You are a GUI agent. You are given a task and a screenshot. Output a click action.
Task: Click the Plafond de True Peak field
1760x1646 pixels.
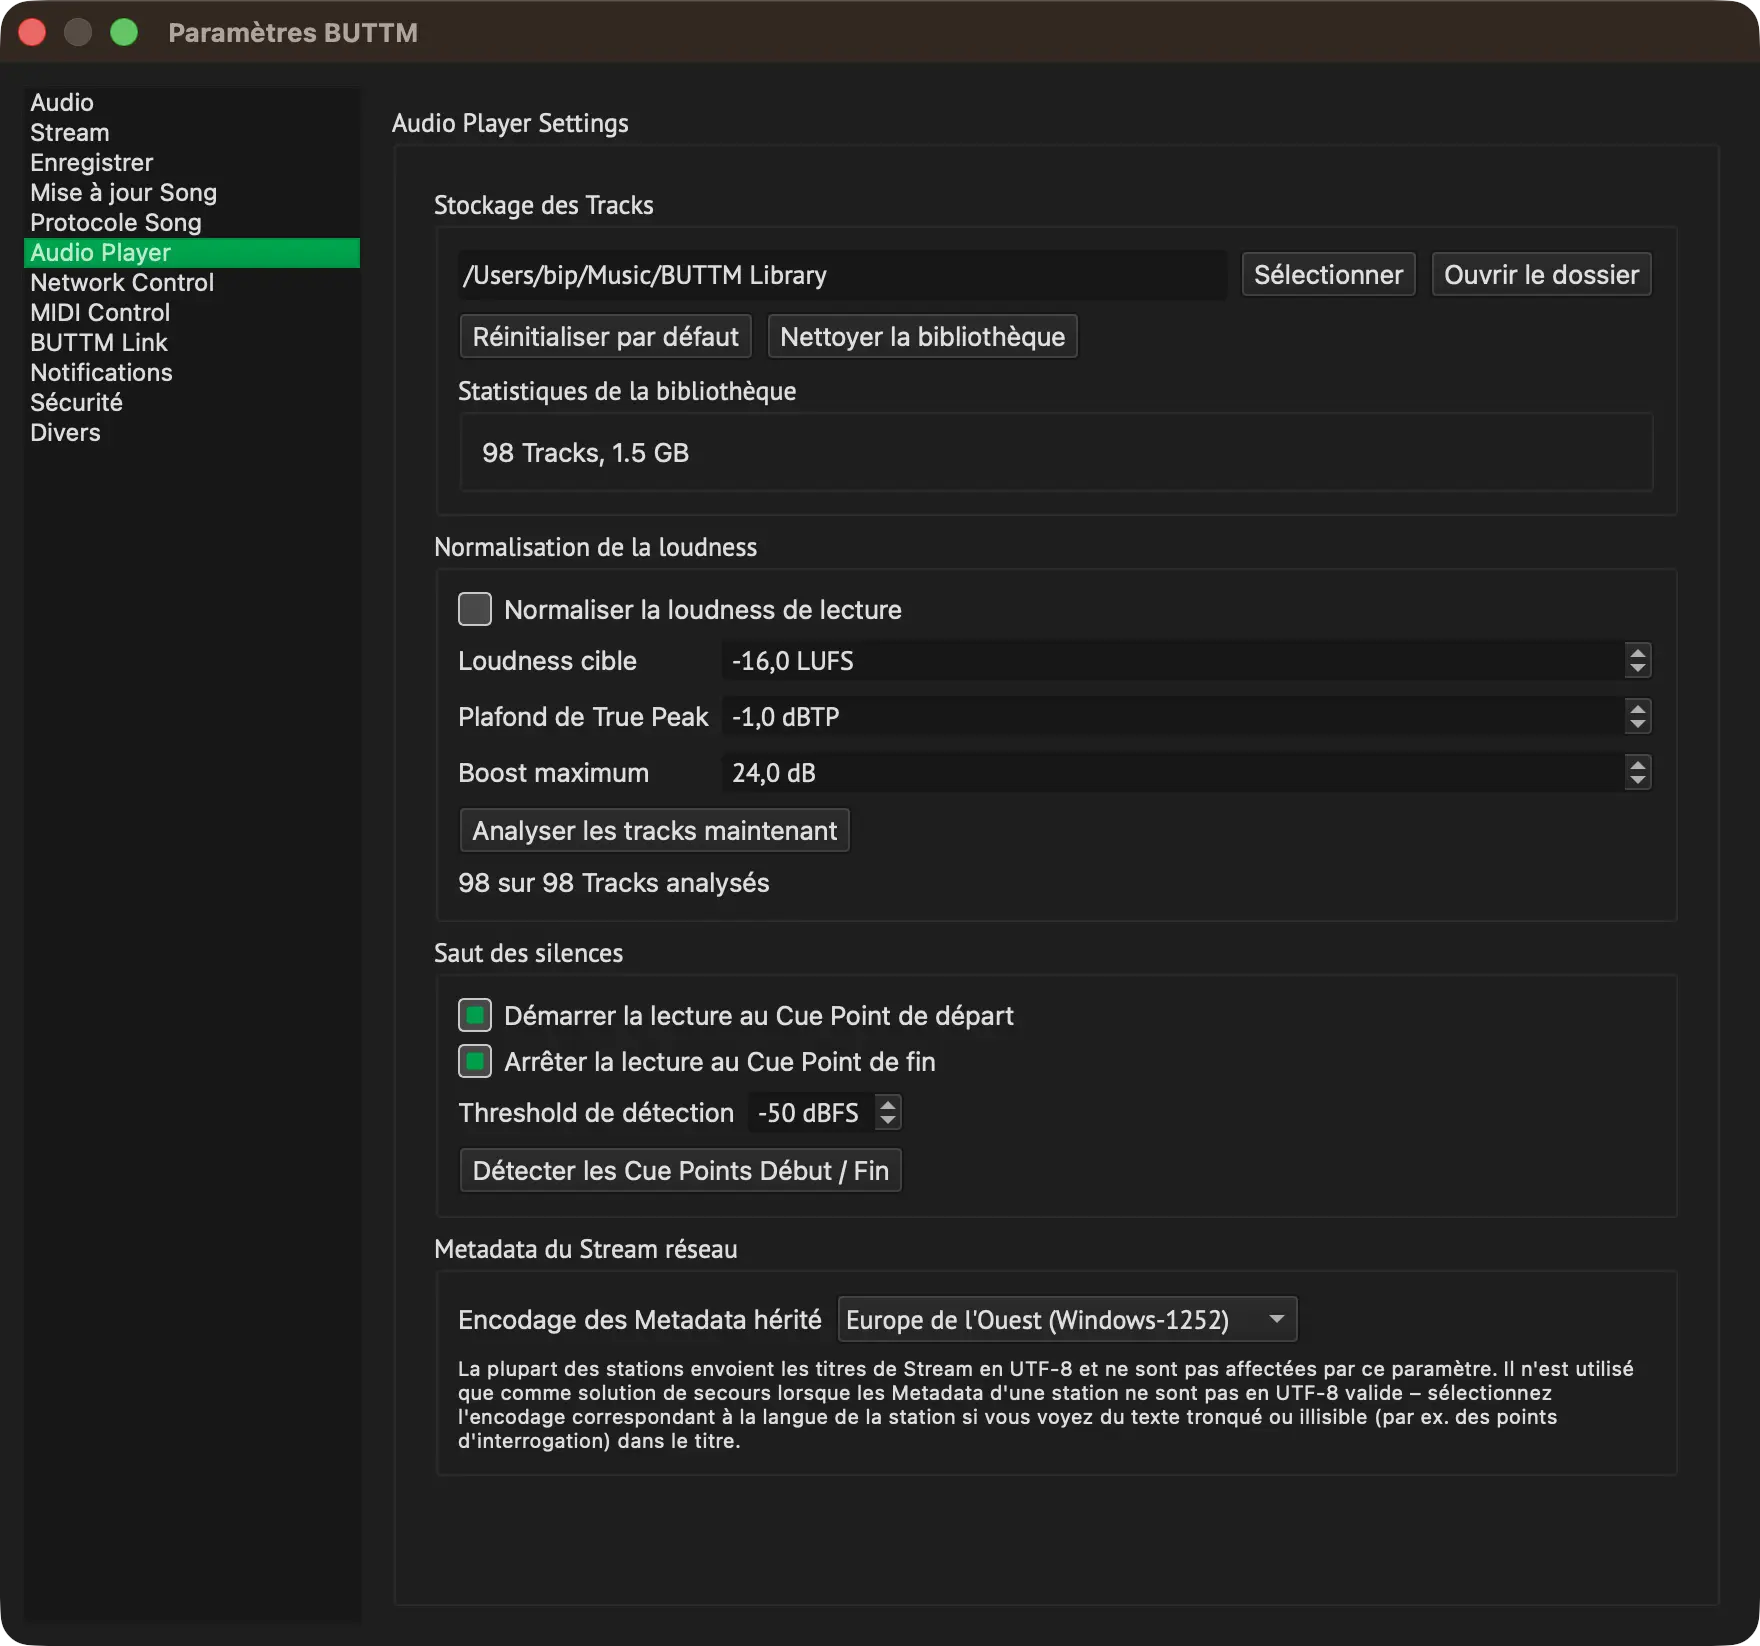(1172, 717)
